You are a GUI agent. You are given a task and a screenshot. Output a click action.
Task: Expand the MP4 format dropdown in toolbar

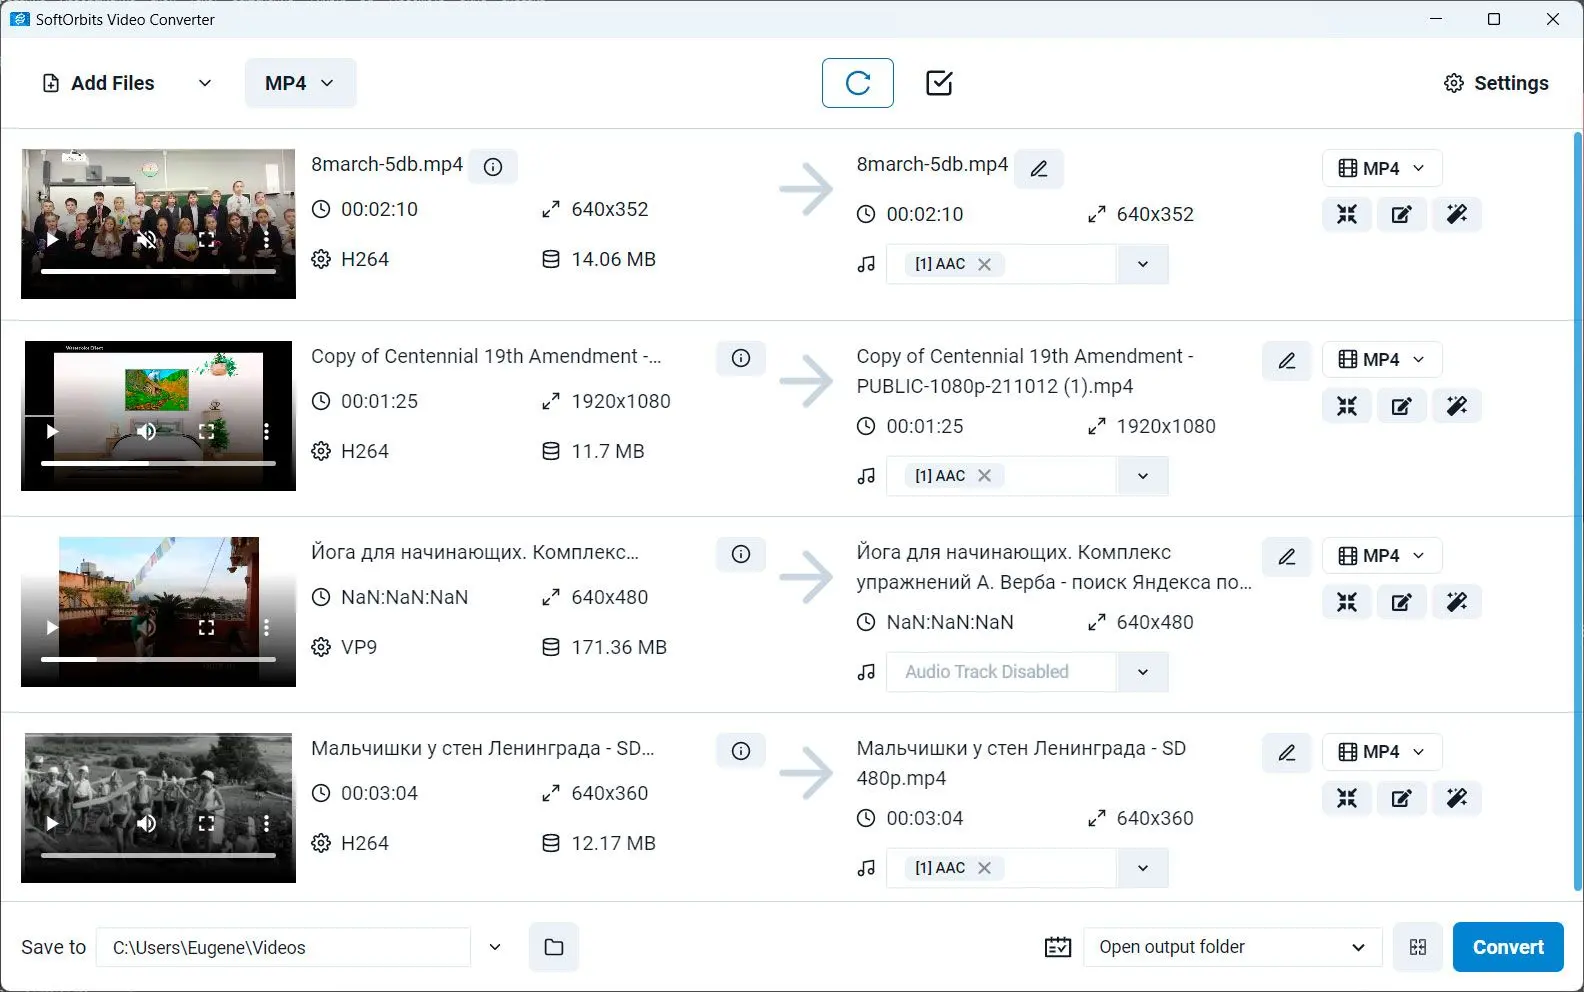(300, 83)
